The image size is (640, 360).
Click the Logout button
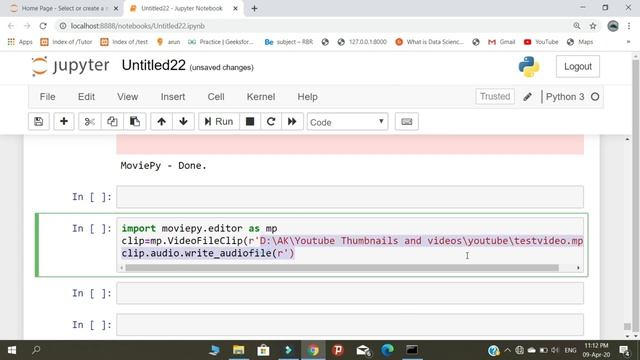point(578,67)
